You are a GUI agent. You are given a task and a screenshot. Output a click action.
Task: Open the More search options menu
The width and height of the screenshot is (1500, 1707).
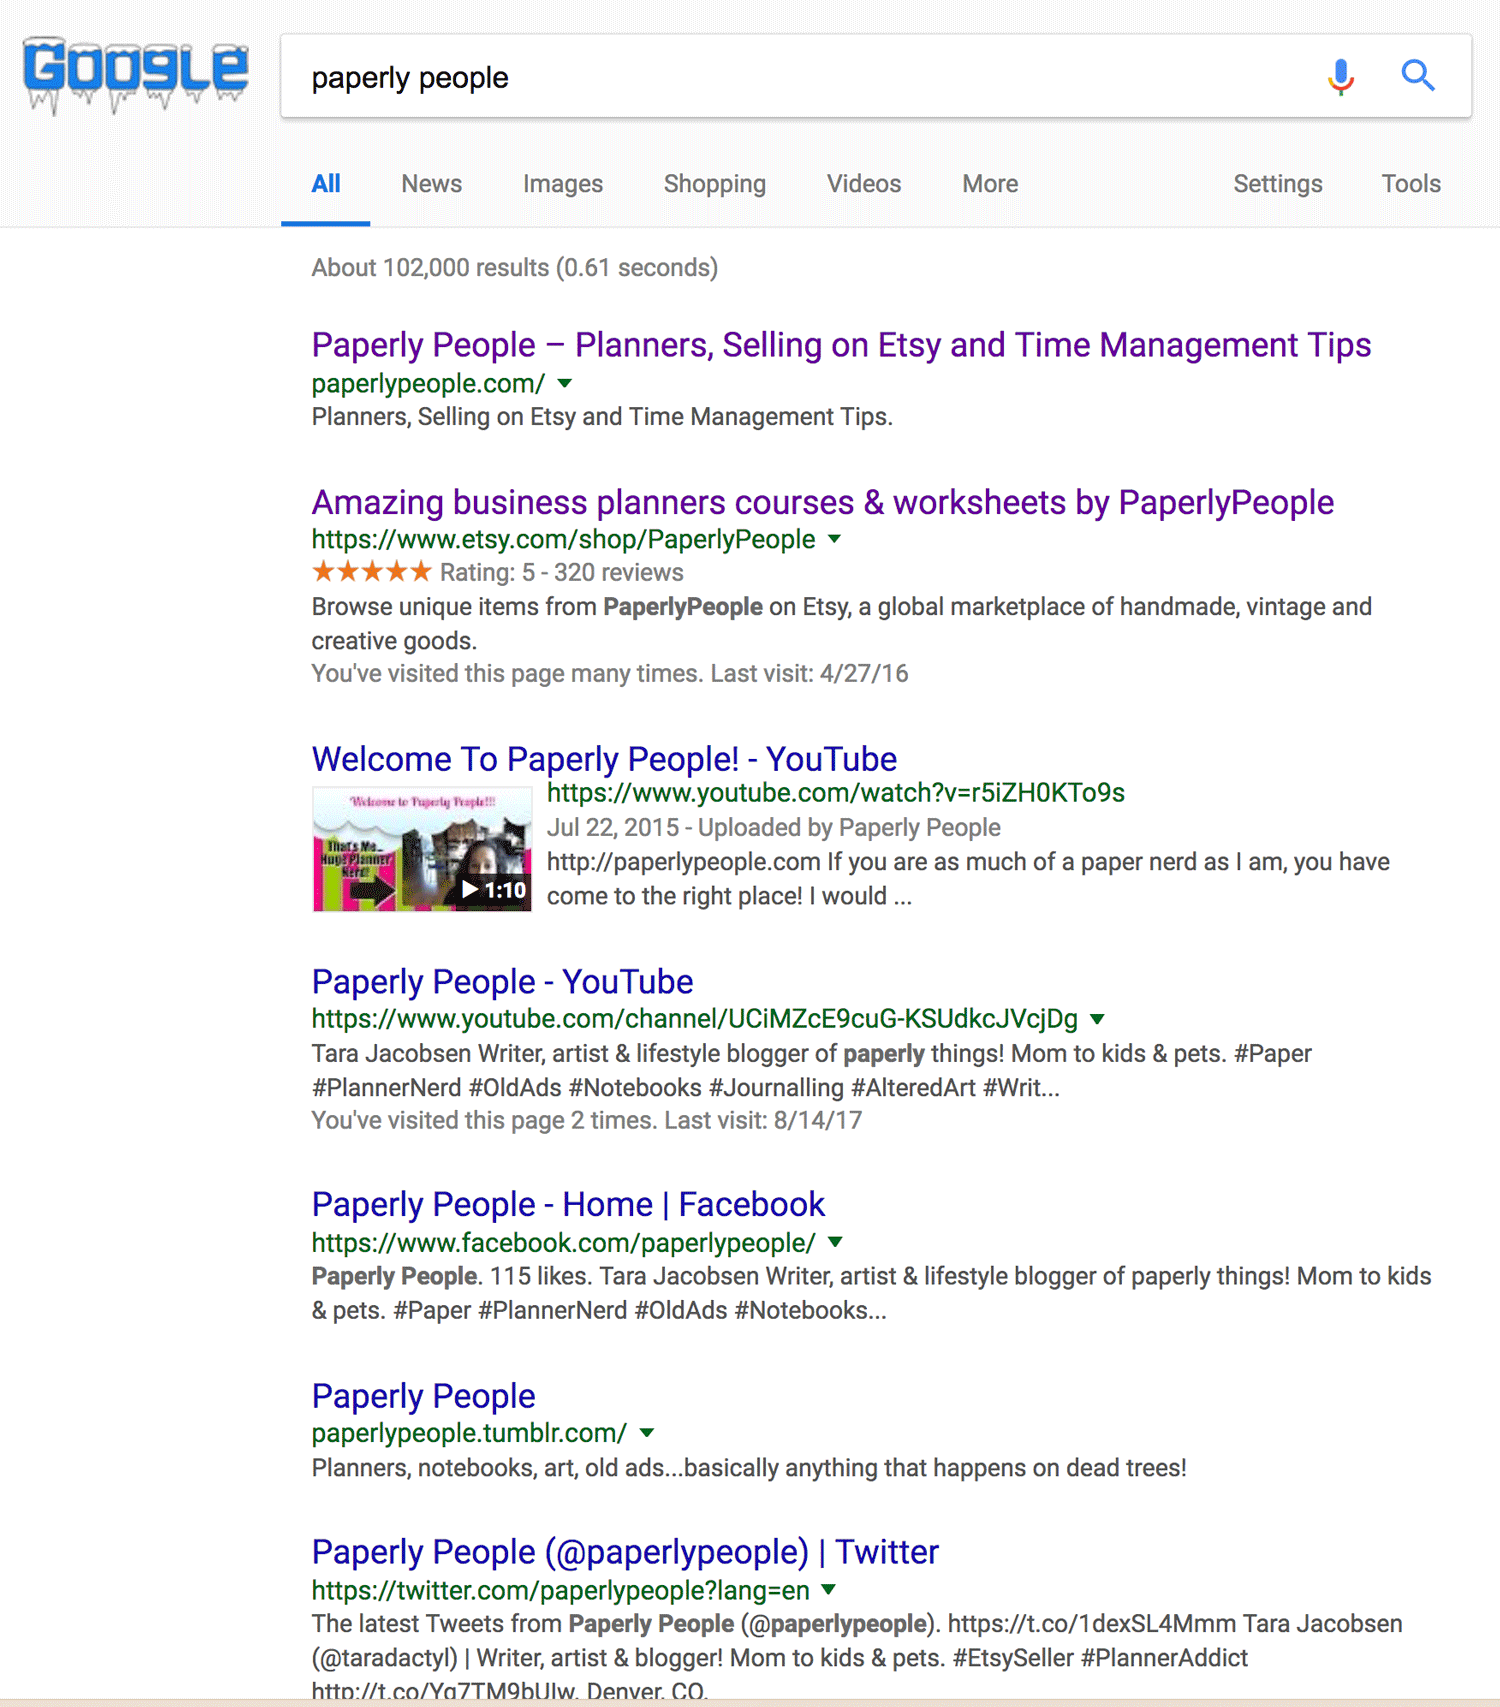990,184
